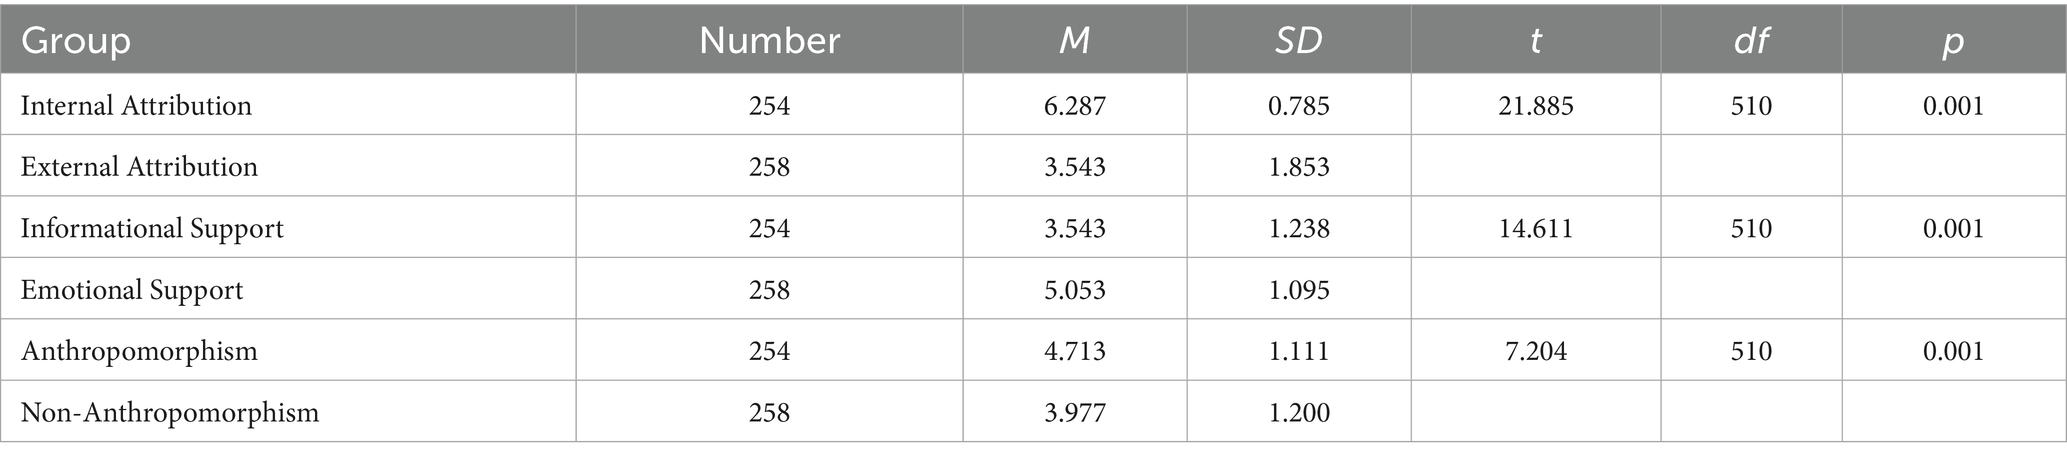This screenshot has height=460, width=2067.
Task: Select the t value 21.885
Action: pos(1536,106)
